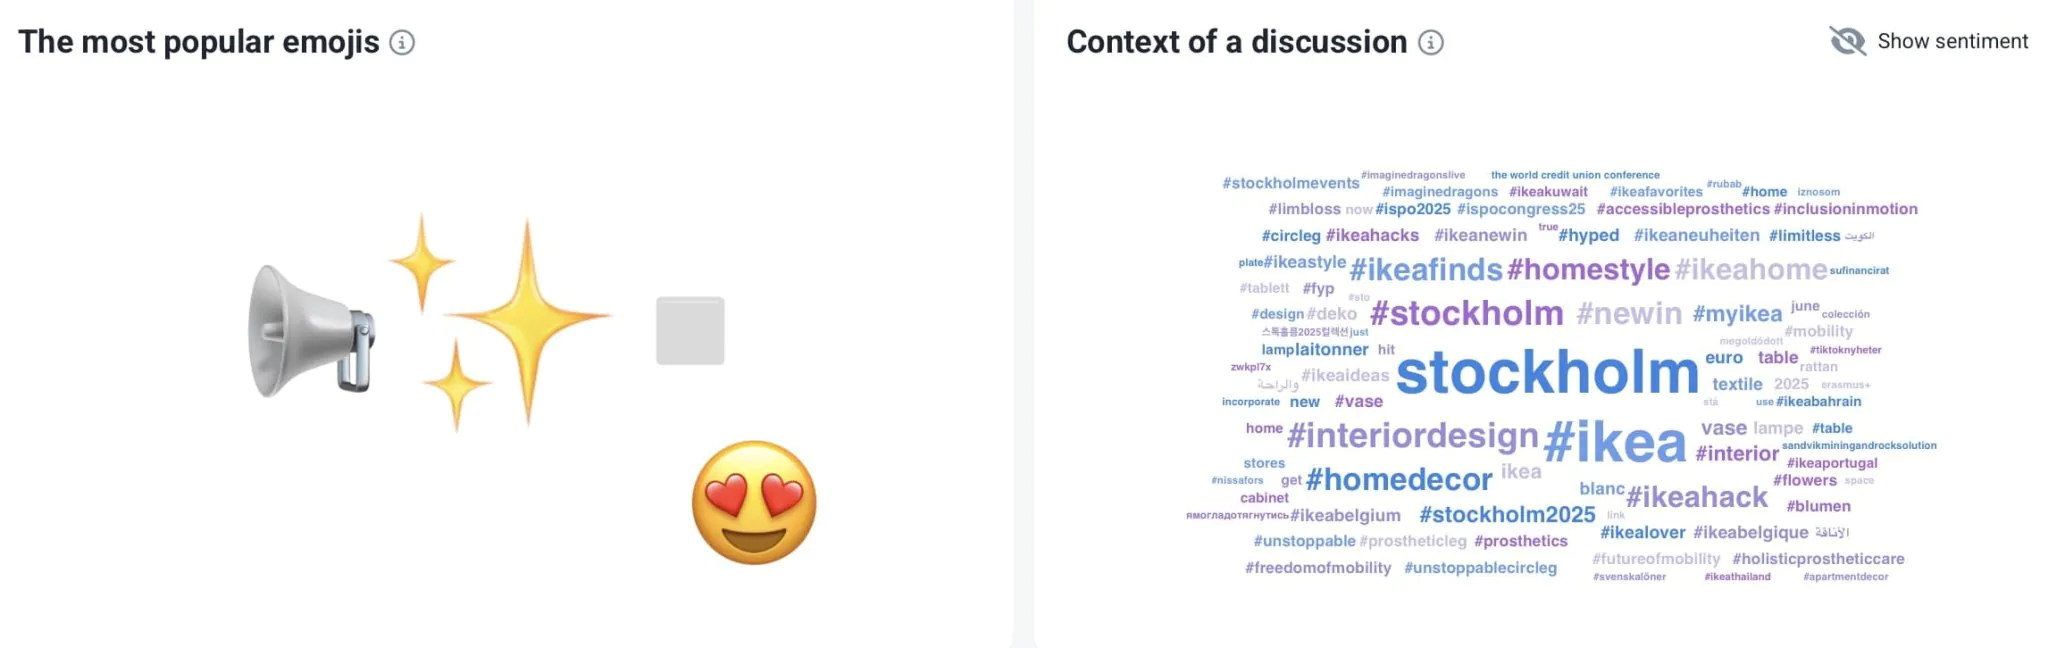Image resolution: width=2048 pixels, height=648 pixels.
Task: Open the Context of a discussion info tooltip
Action: click(x=1432, y=42)
